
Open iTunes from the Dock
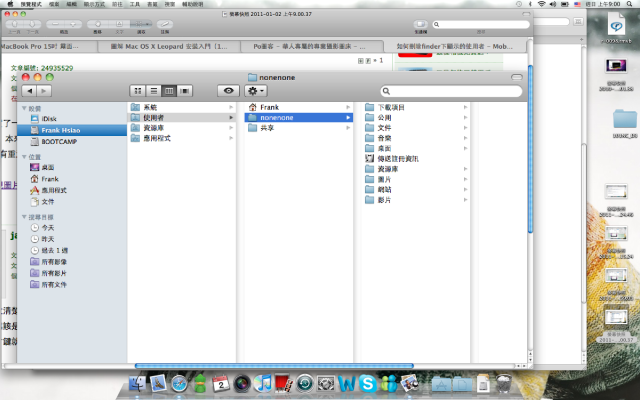click(262, 383)
